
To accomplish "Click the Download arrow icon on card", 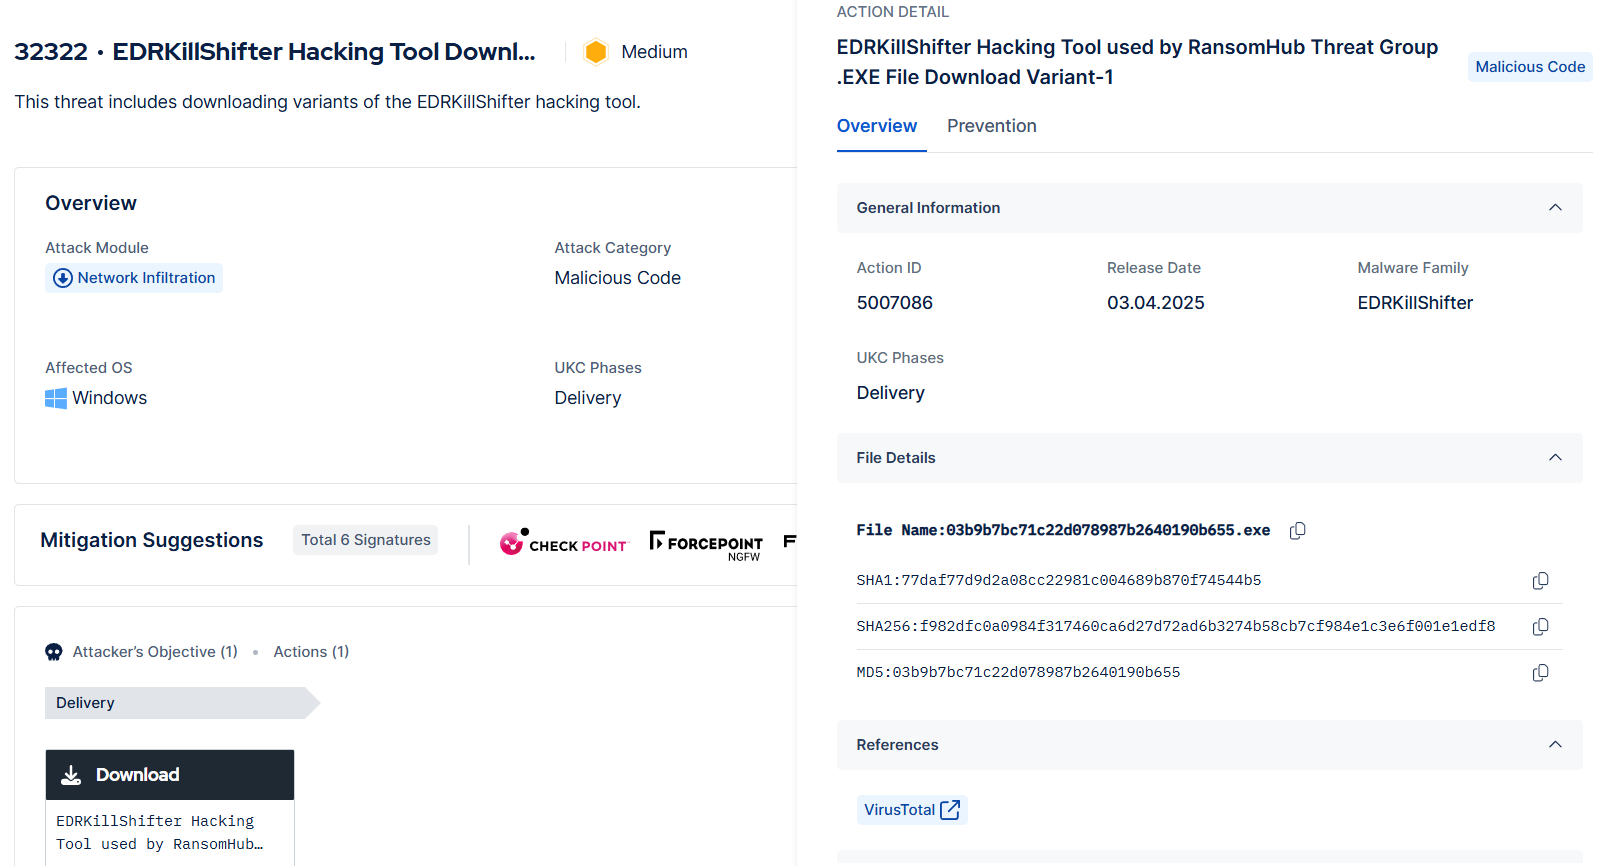I will point(71,775).
